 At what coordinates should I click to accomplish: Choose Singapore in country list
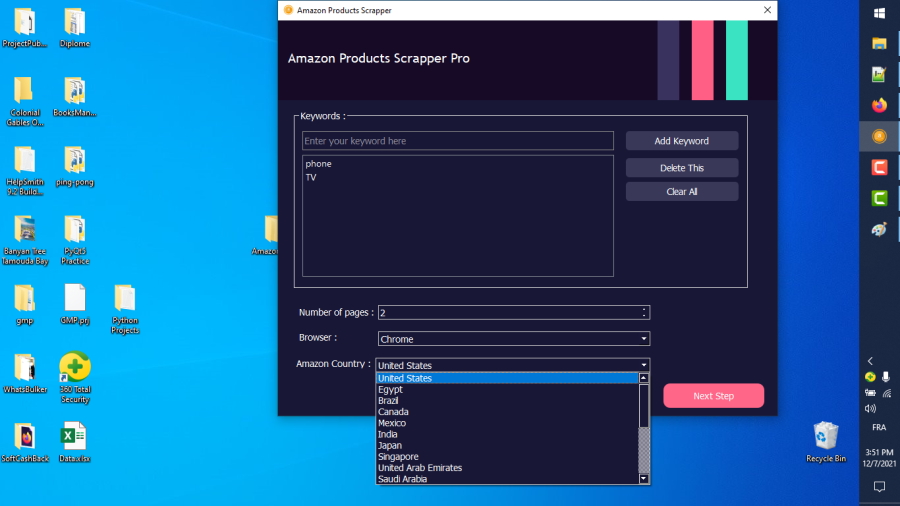(x=507, y=457)
